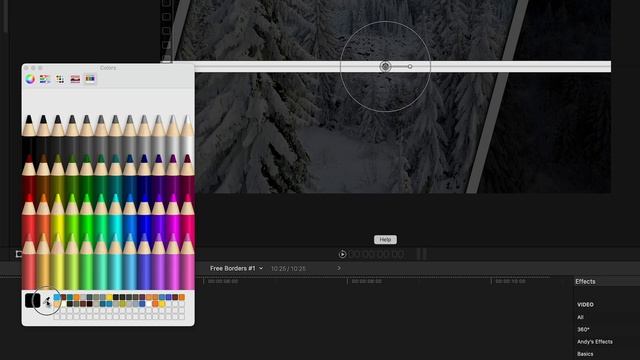Click the 10:25 / 10:25 duration readout
640x360 pixels.
[288, 269]
